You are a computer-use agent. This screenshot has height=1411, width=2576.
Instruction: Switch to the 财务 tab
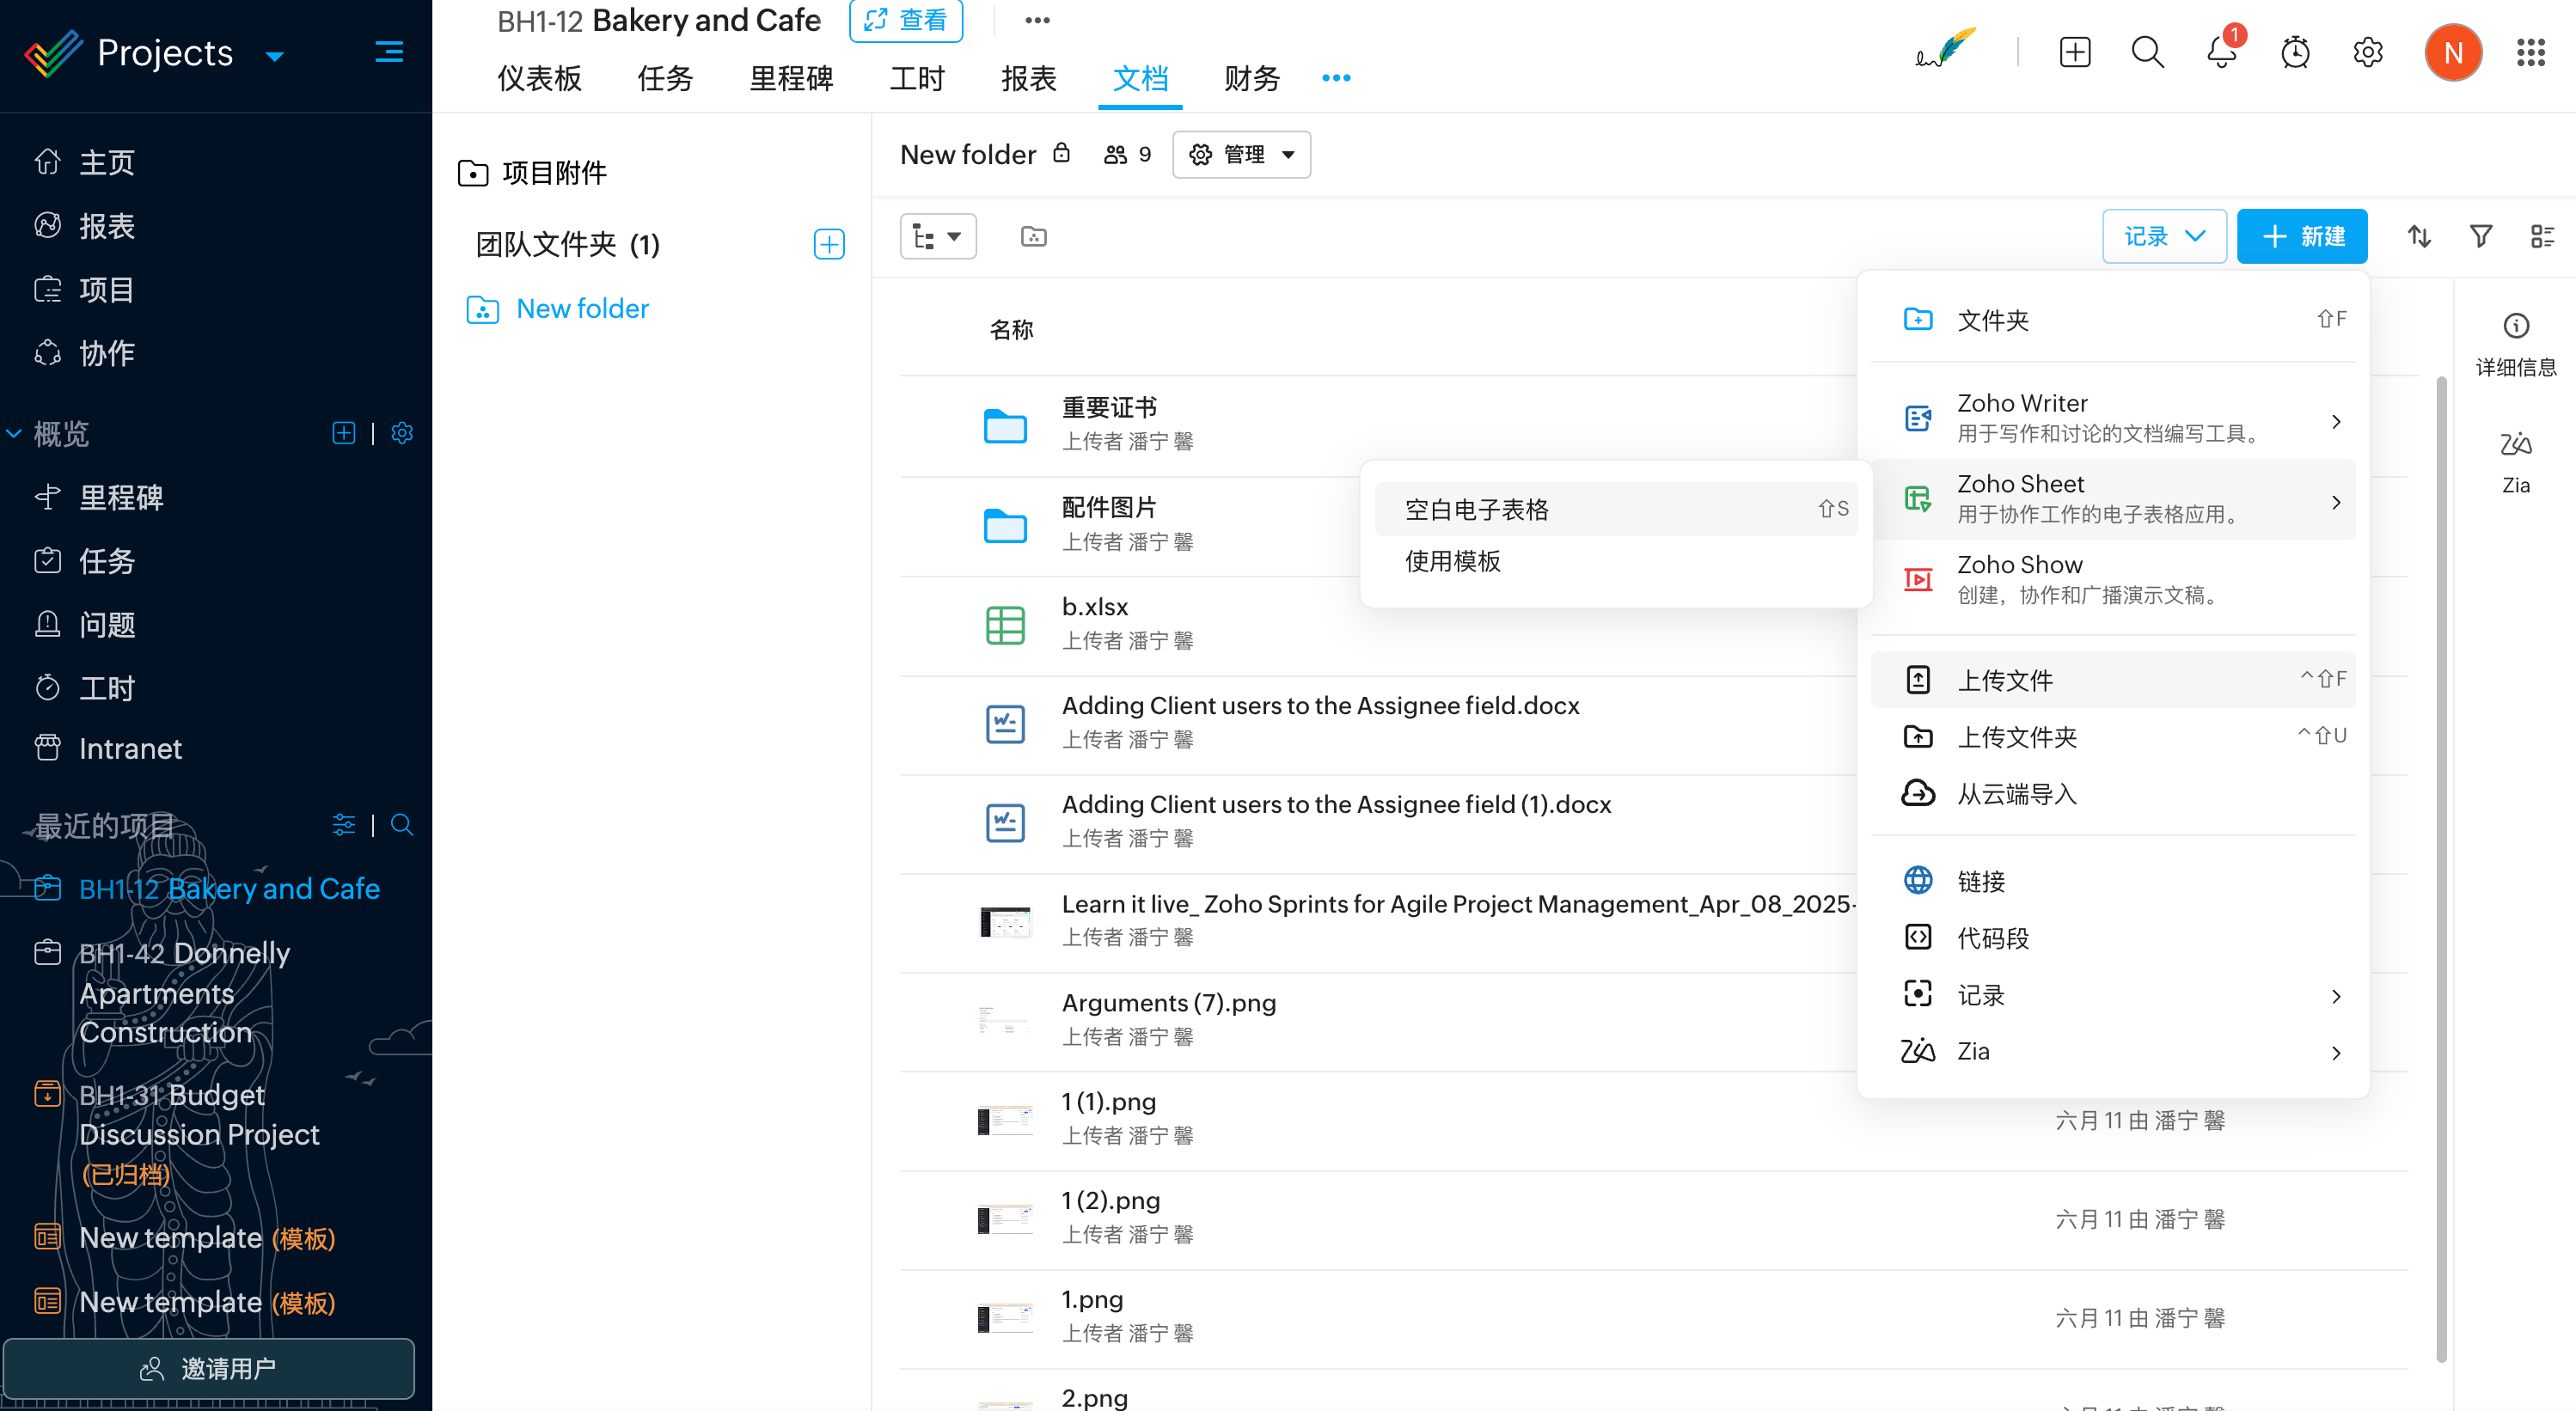1251,78
